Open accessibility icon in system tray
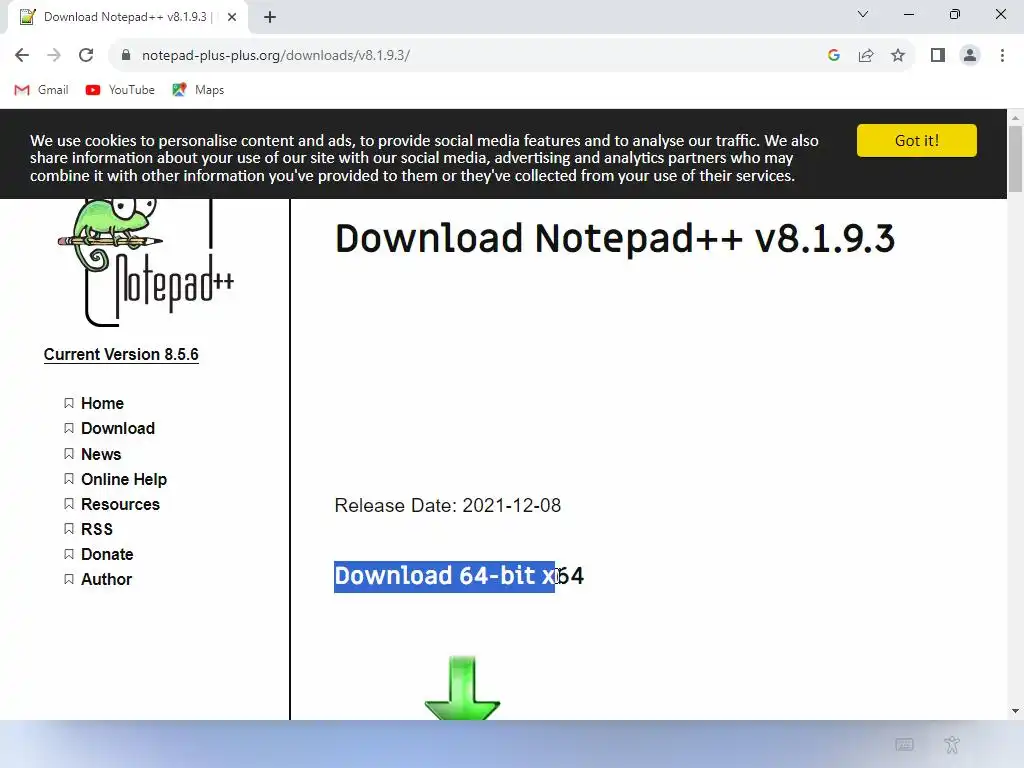 coord(952,744)
